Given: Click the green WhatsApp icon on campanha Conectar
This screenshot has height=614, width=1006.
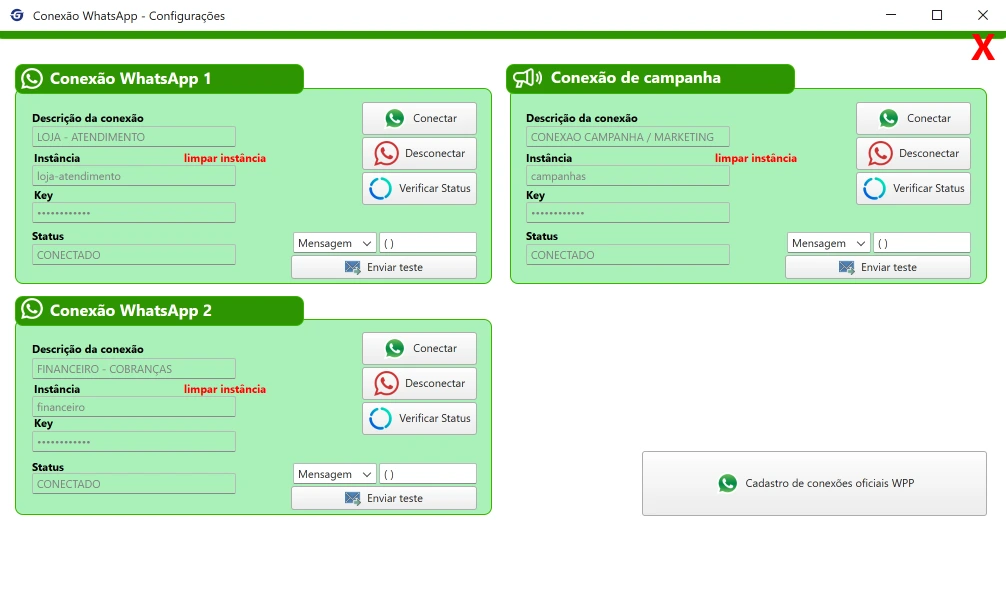Looking at the screenshot, I should [889, 118].
